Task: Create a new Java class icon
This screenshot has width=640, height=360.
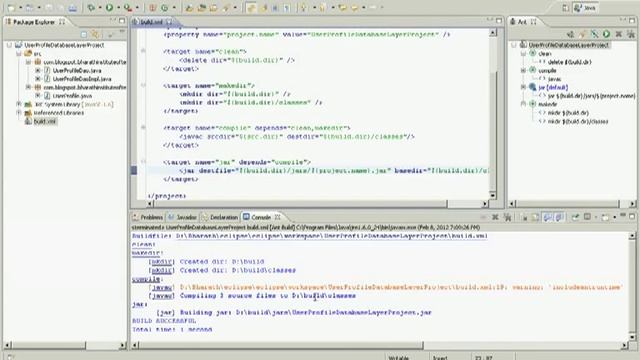Action: (x=164, y=7)
